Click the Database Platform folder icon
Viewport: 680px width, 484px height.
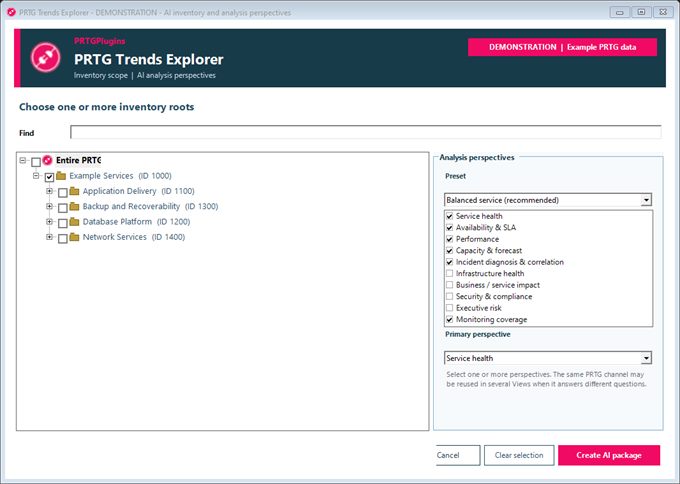[x=74, y=222]
